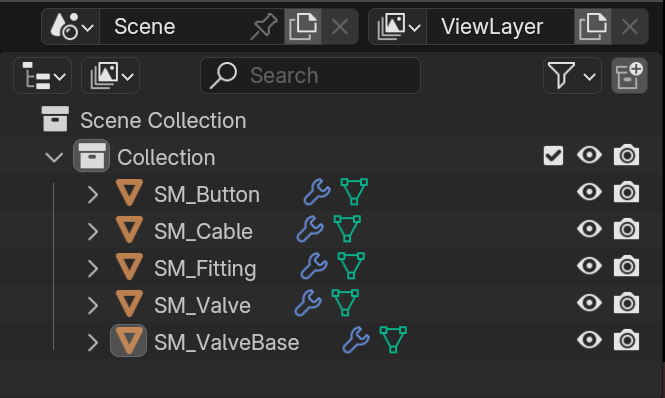
Task: Open the Scene browse dropdown
Action: 71,27
